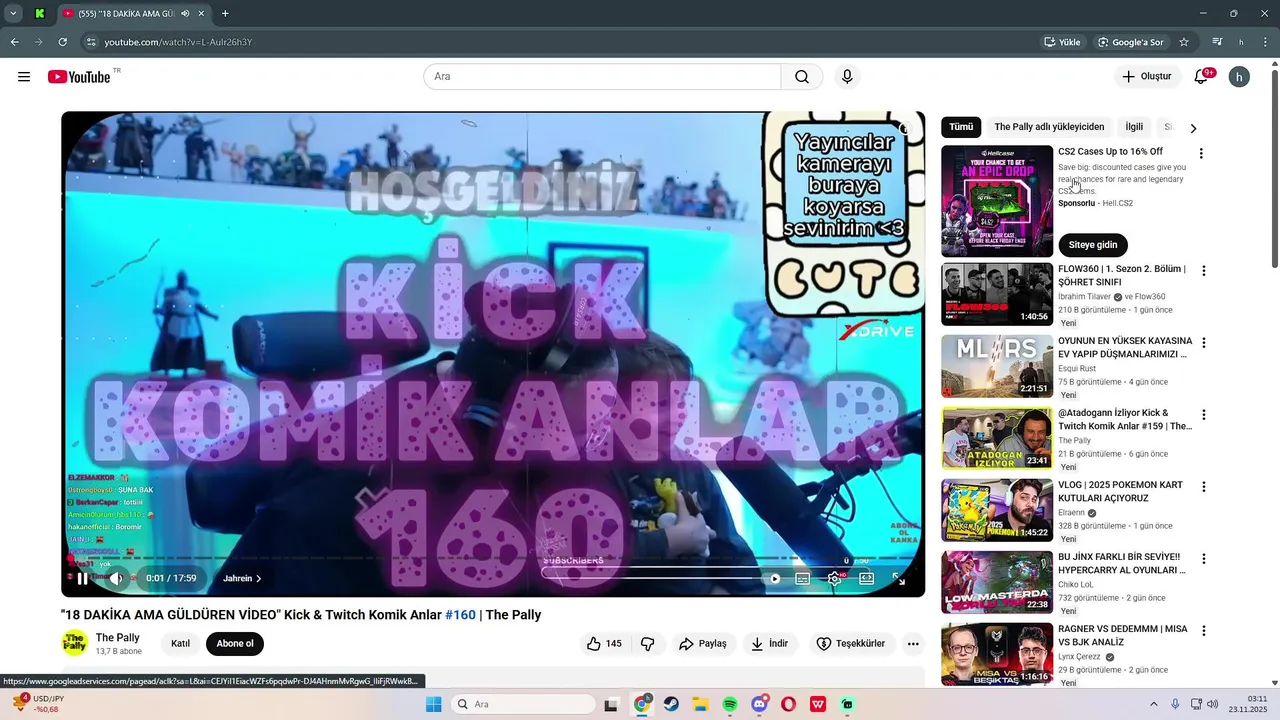This screenshot has height=720, width=1280.
Task: Mute the YouTube tab audio icon
Action: (185, 14)
